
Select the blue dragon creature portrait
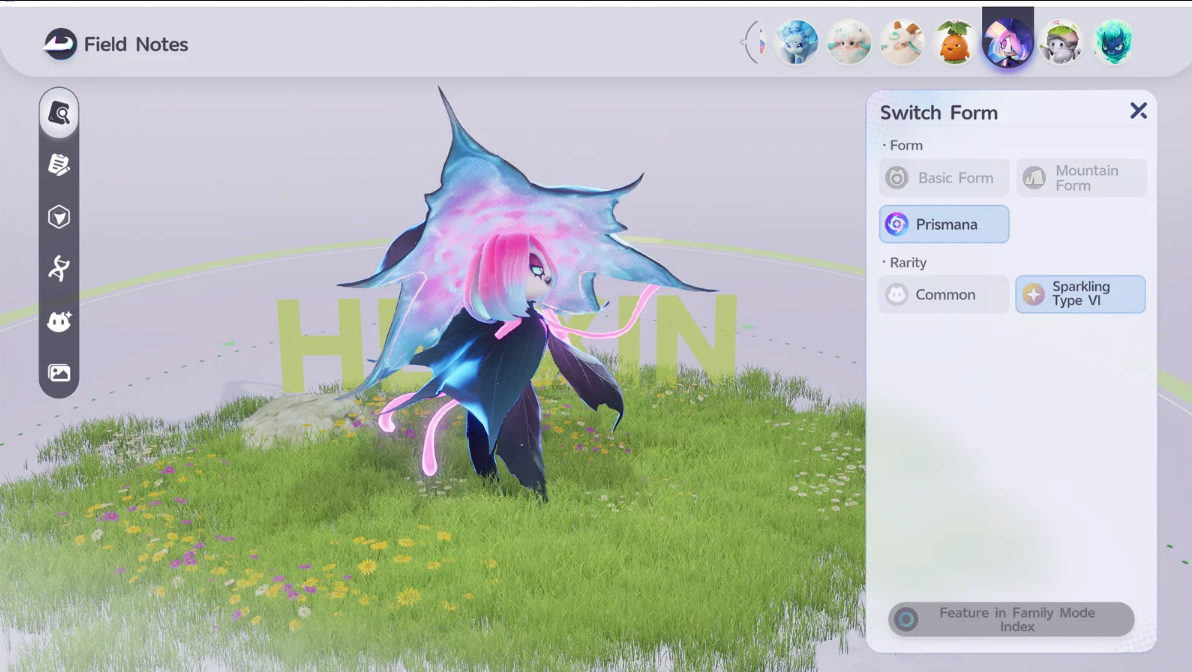(796, 42)
